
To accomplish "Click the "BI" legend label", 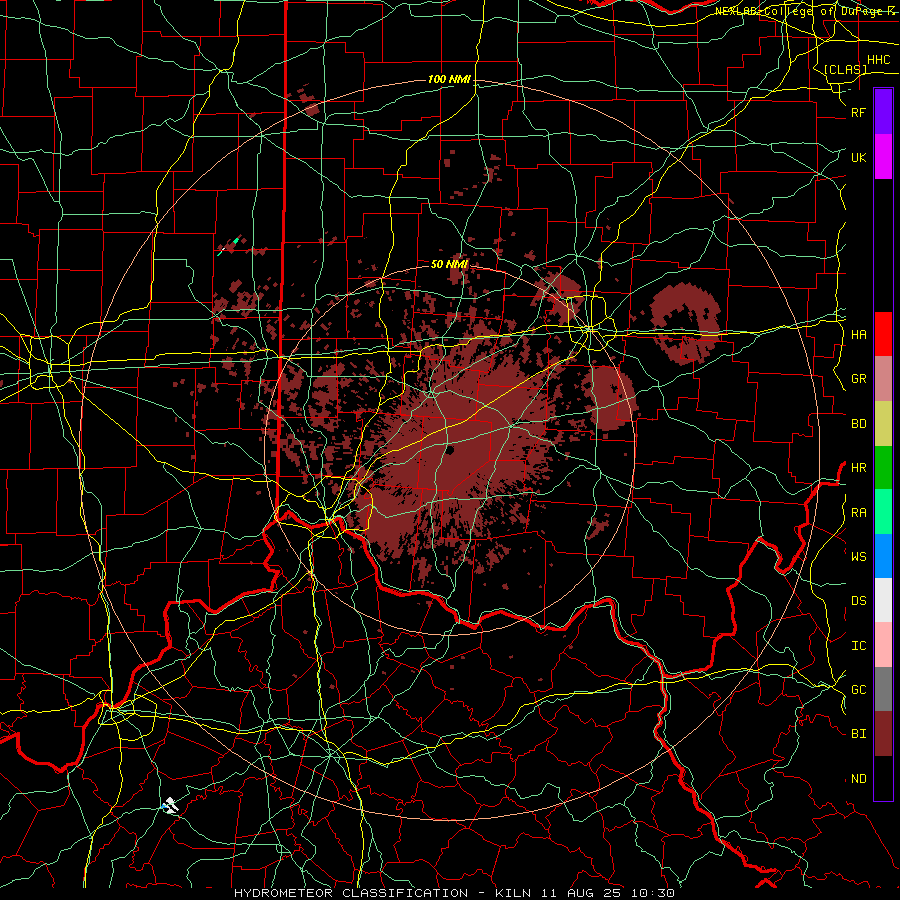I will (x=858, y=734).
